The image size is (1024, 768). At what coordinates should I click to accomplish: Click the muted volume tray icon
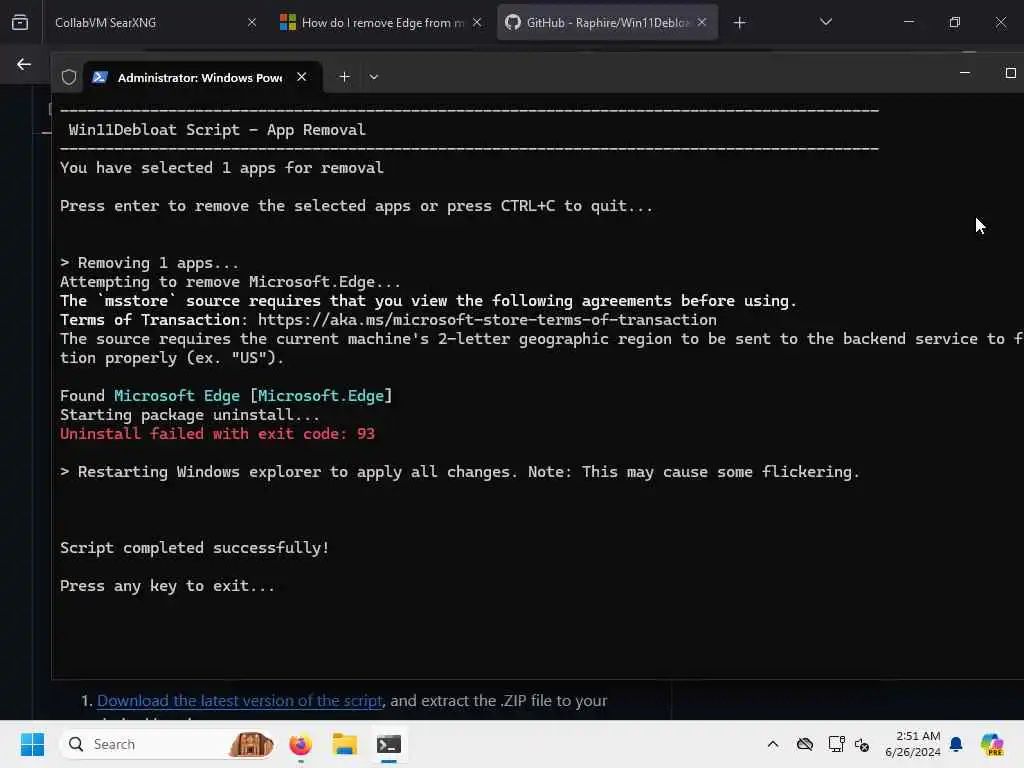[862, 744]
